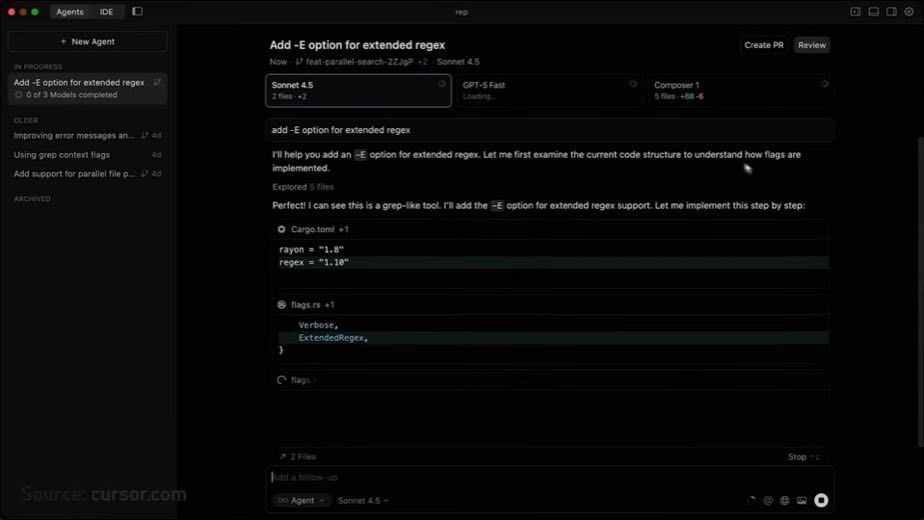Image resolution: width=924 pixels, height=520 pixels.
Task: Click the user prompt bubble add -E option
Action: point(549,130)
